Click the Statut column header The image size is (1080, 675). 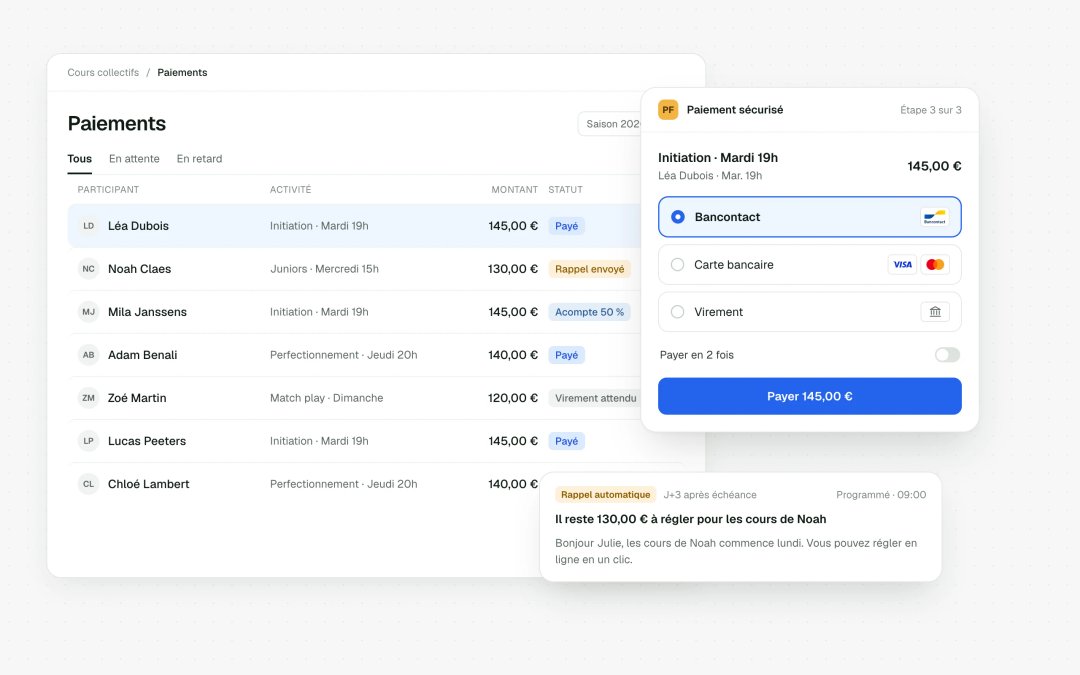(x=565, y=189)
